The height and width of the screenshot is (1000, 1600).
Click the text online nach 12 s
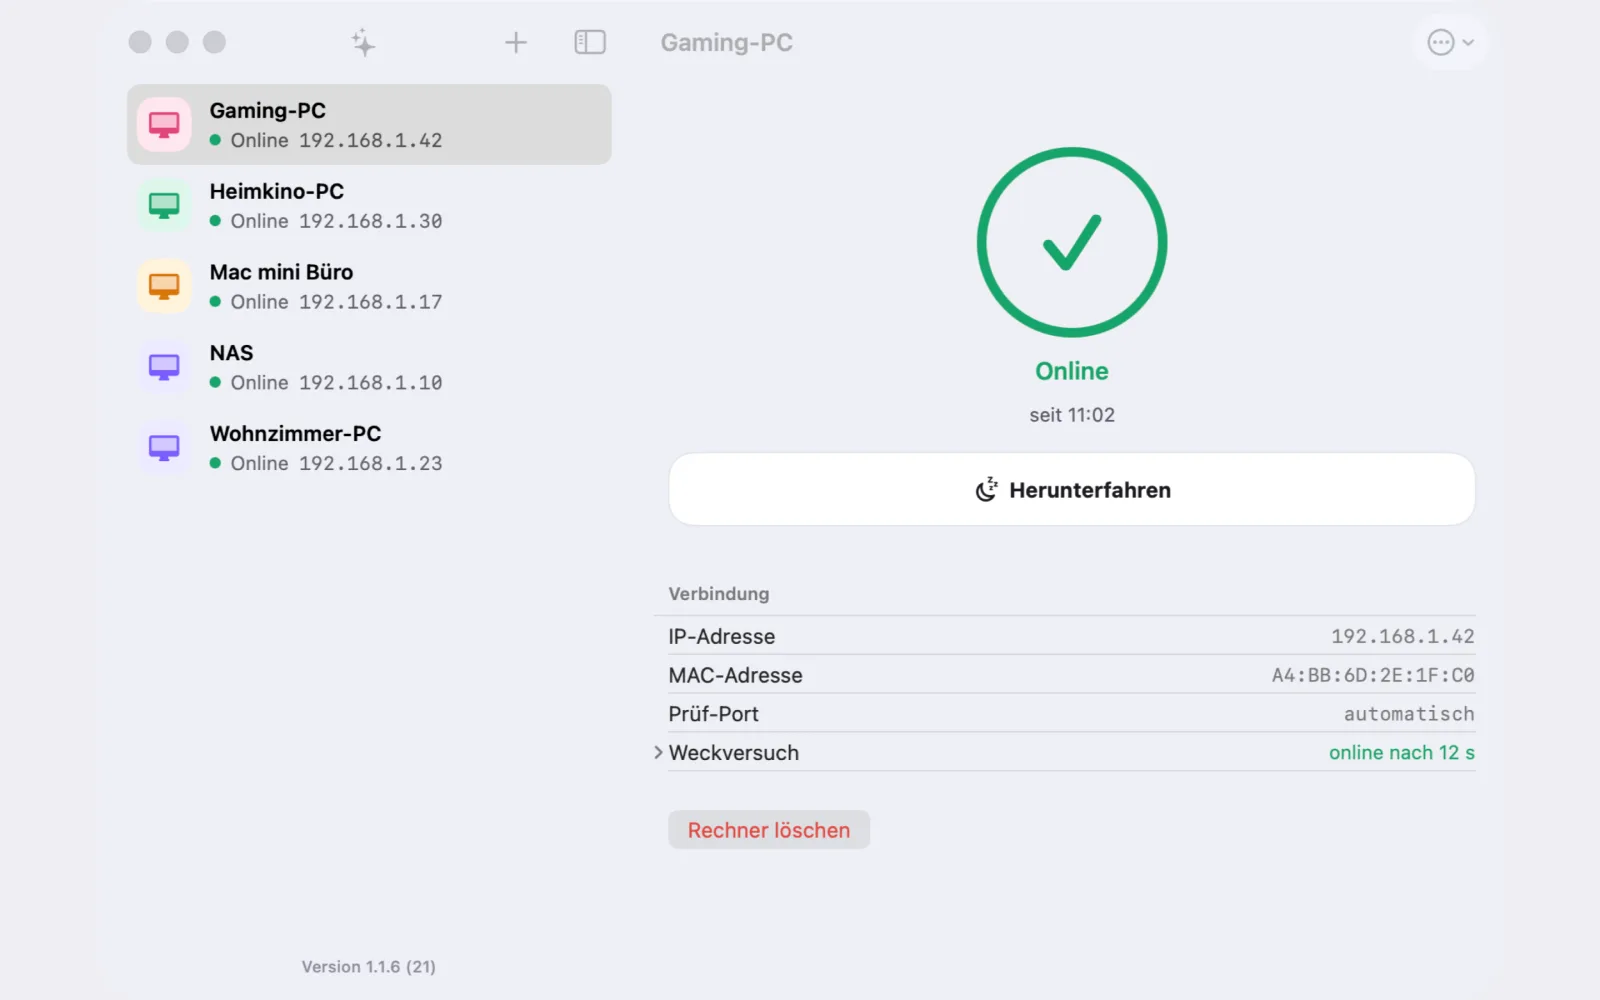click(1401, 752)
